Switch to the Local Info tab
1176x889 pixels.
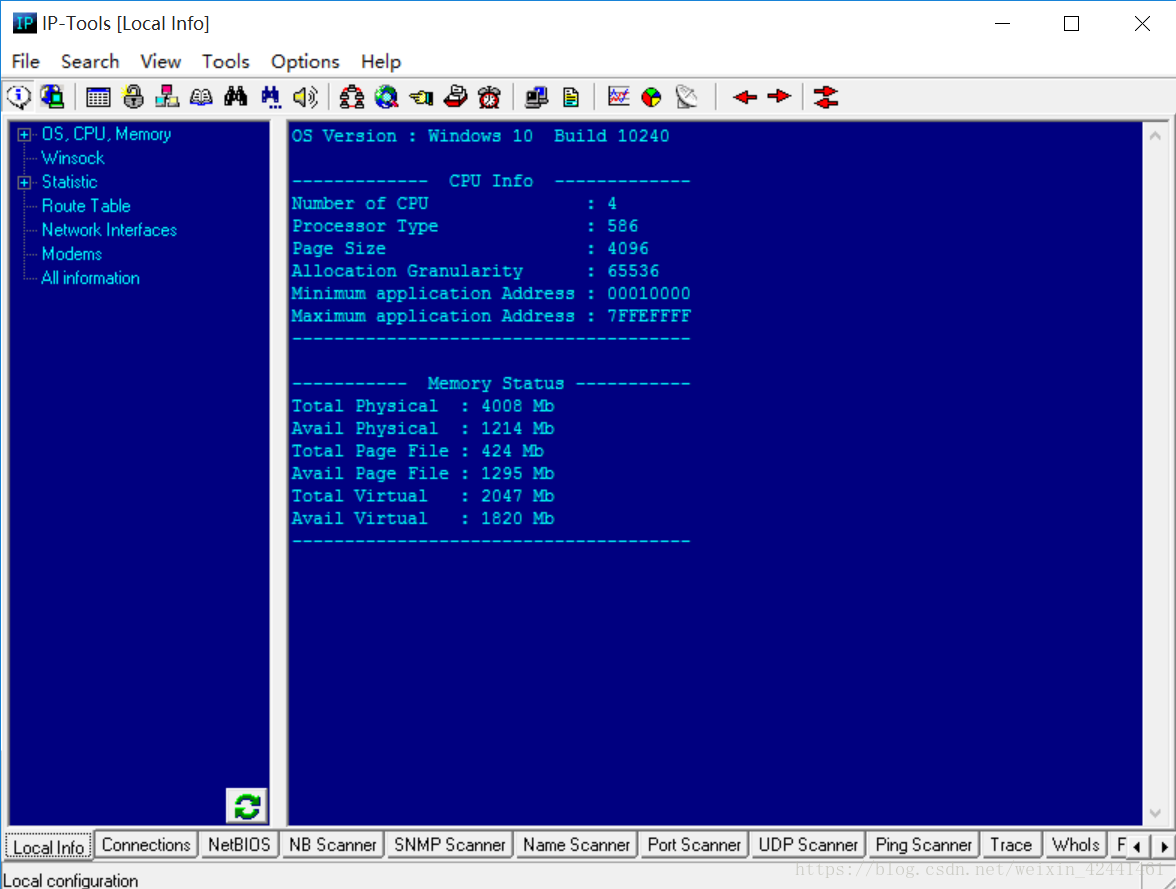(49, 847)
